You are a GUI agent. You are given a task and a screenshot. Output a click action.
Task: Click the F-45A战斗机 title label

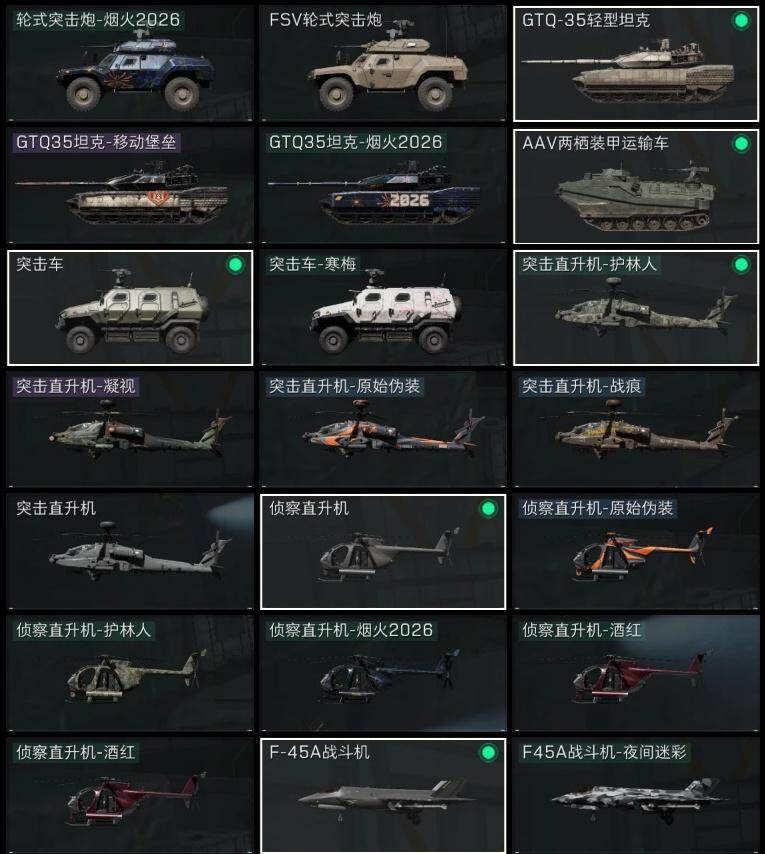coord(320,753)
